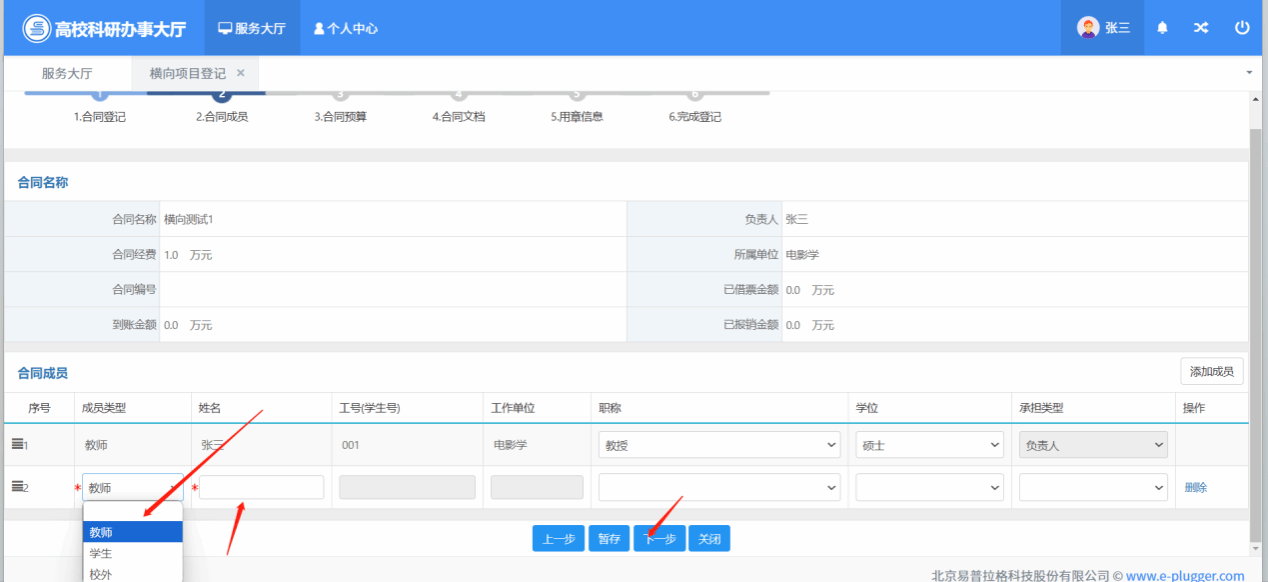Click the notification bell icon
This screenshot has height=582, width=1268.
point(1162,28)
